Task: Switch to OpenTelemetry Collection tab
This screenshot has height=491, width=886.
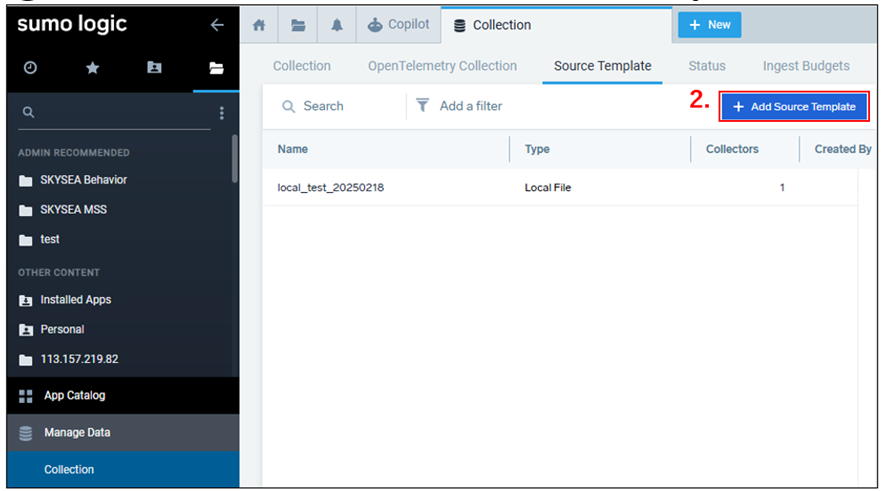Action: pyautogui.click(x=442, y=66)
